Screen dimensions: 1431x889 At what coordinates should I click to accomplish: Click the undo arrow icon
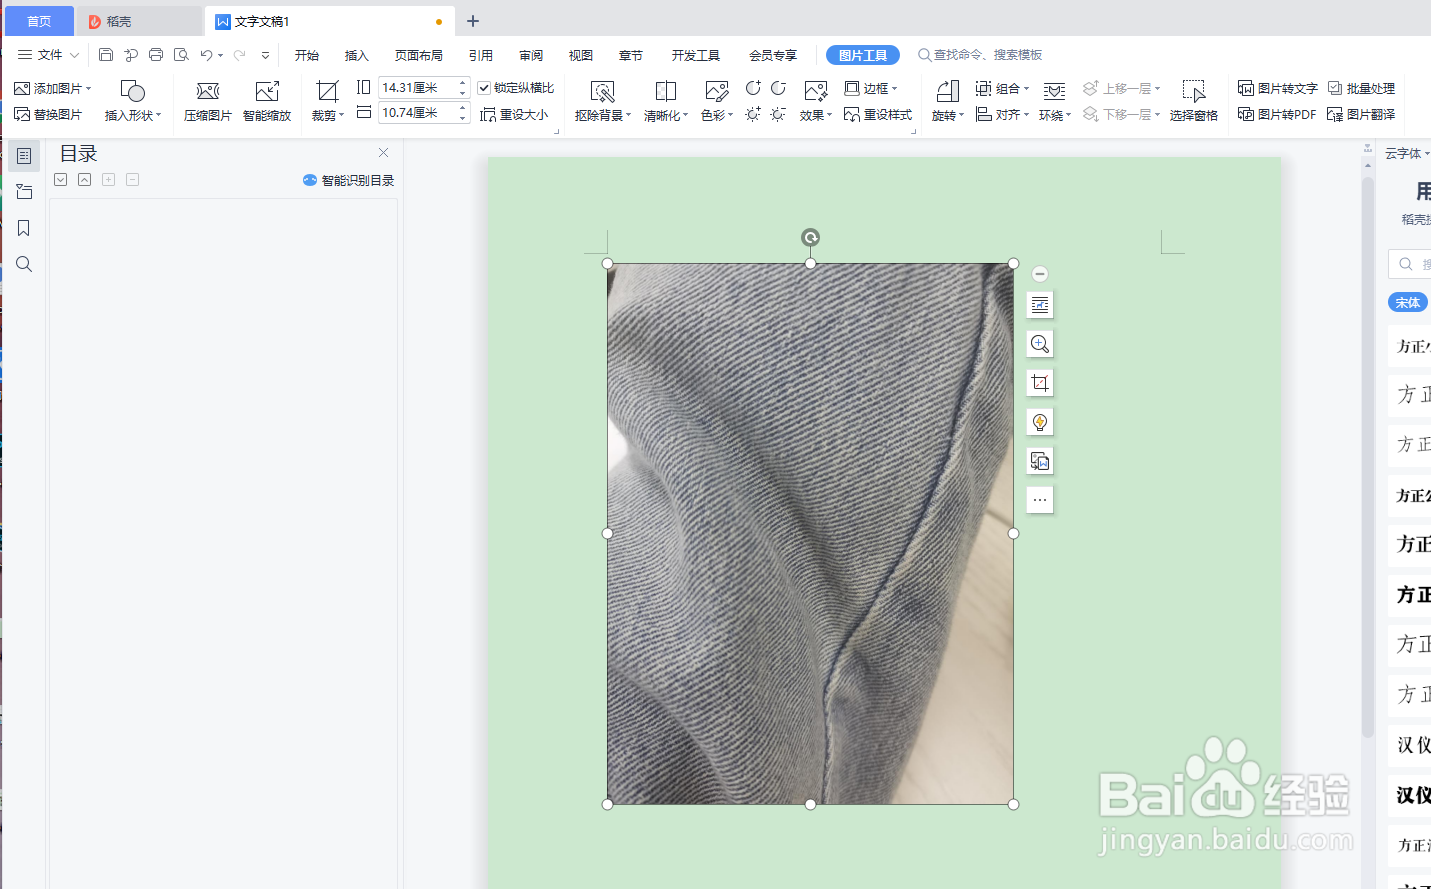(205, 55)
